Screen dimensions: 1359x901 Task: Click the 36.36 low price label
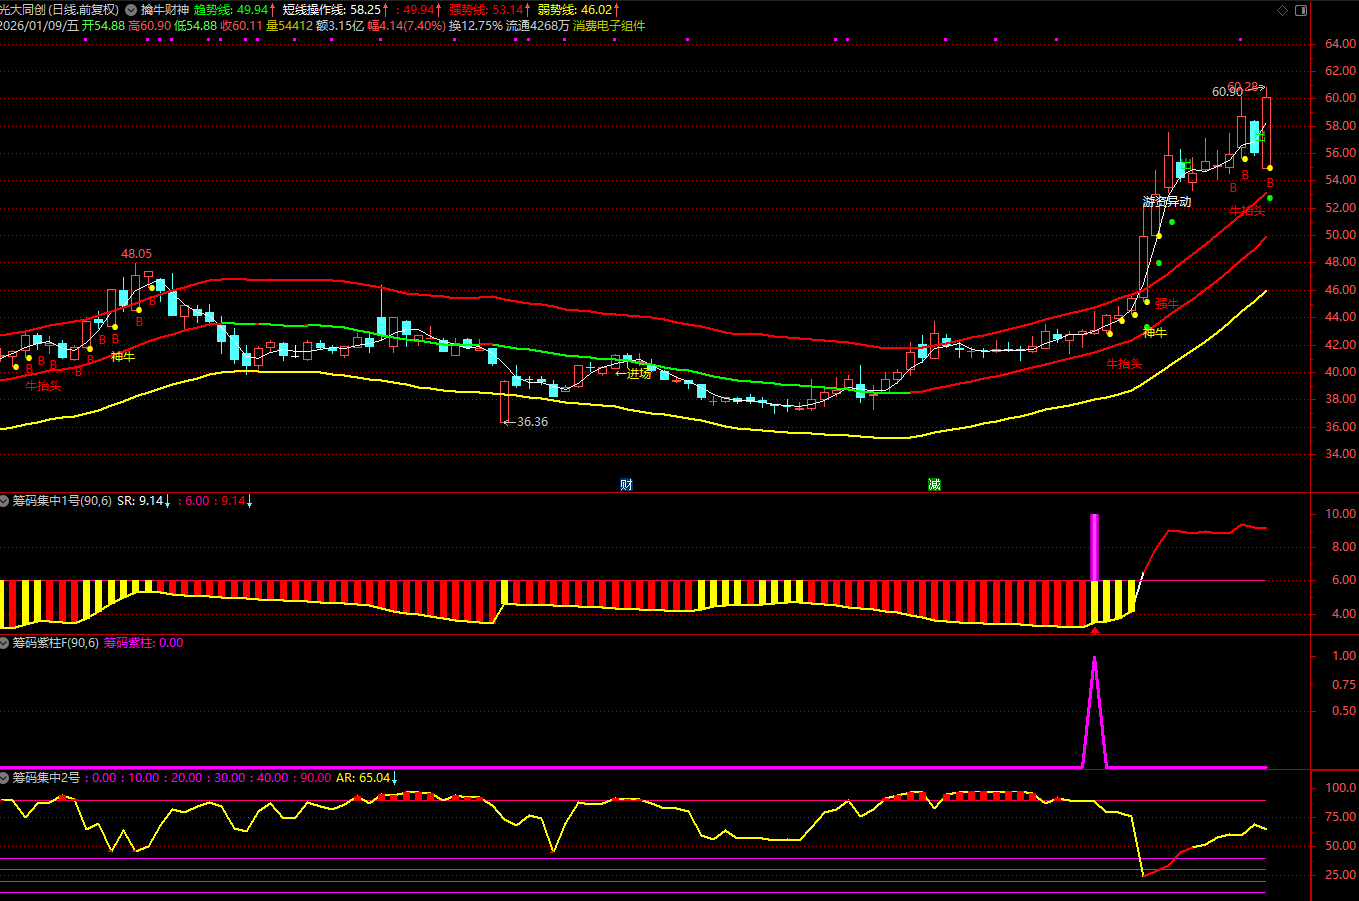coord(532,422)
